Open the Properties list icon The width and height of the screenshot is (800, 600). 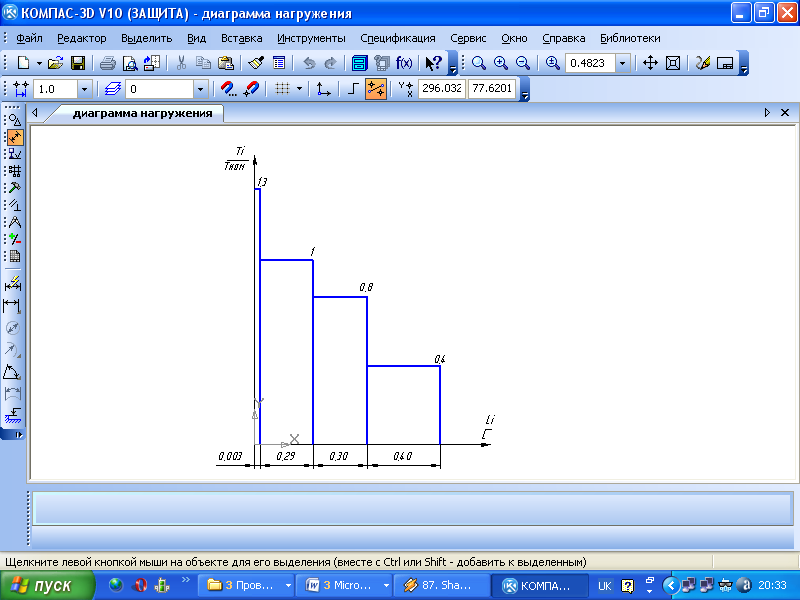(279, 63)
